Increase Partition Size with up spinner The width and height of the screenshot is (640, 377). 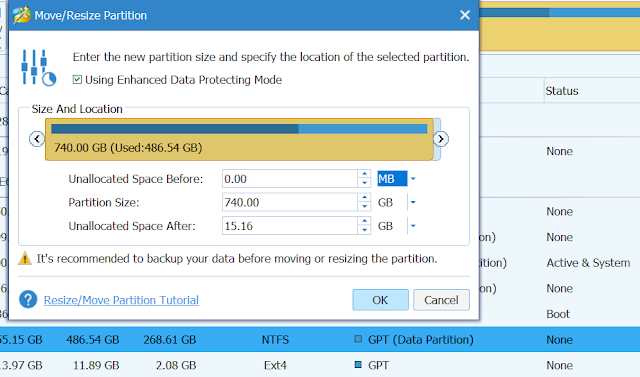364,198
